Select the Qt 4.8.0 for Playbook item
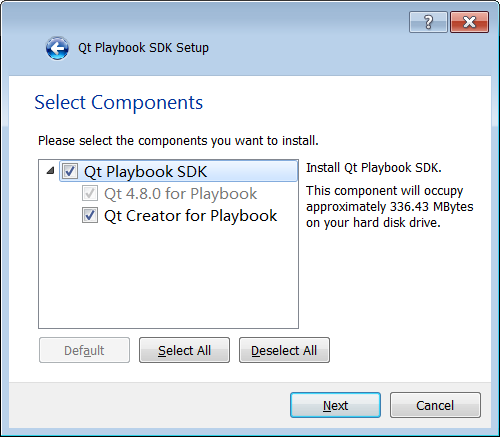 [180, 194]
